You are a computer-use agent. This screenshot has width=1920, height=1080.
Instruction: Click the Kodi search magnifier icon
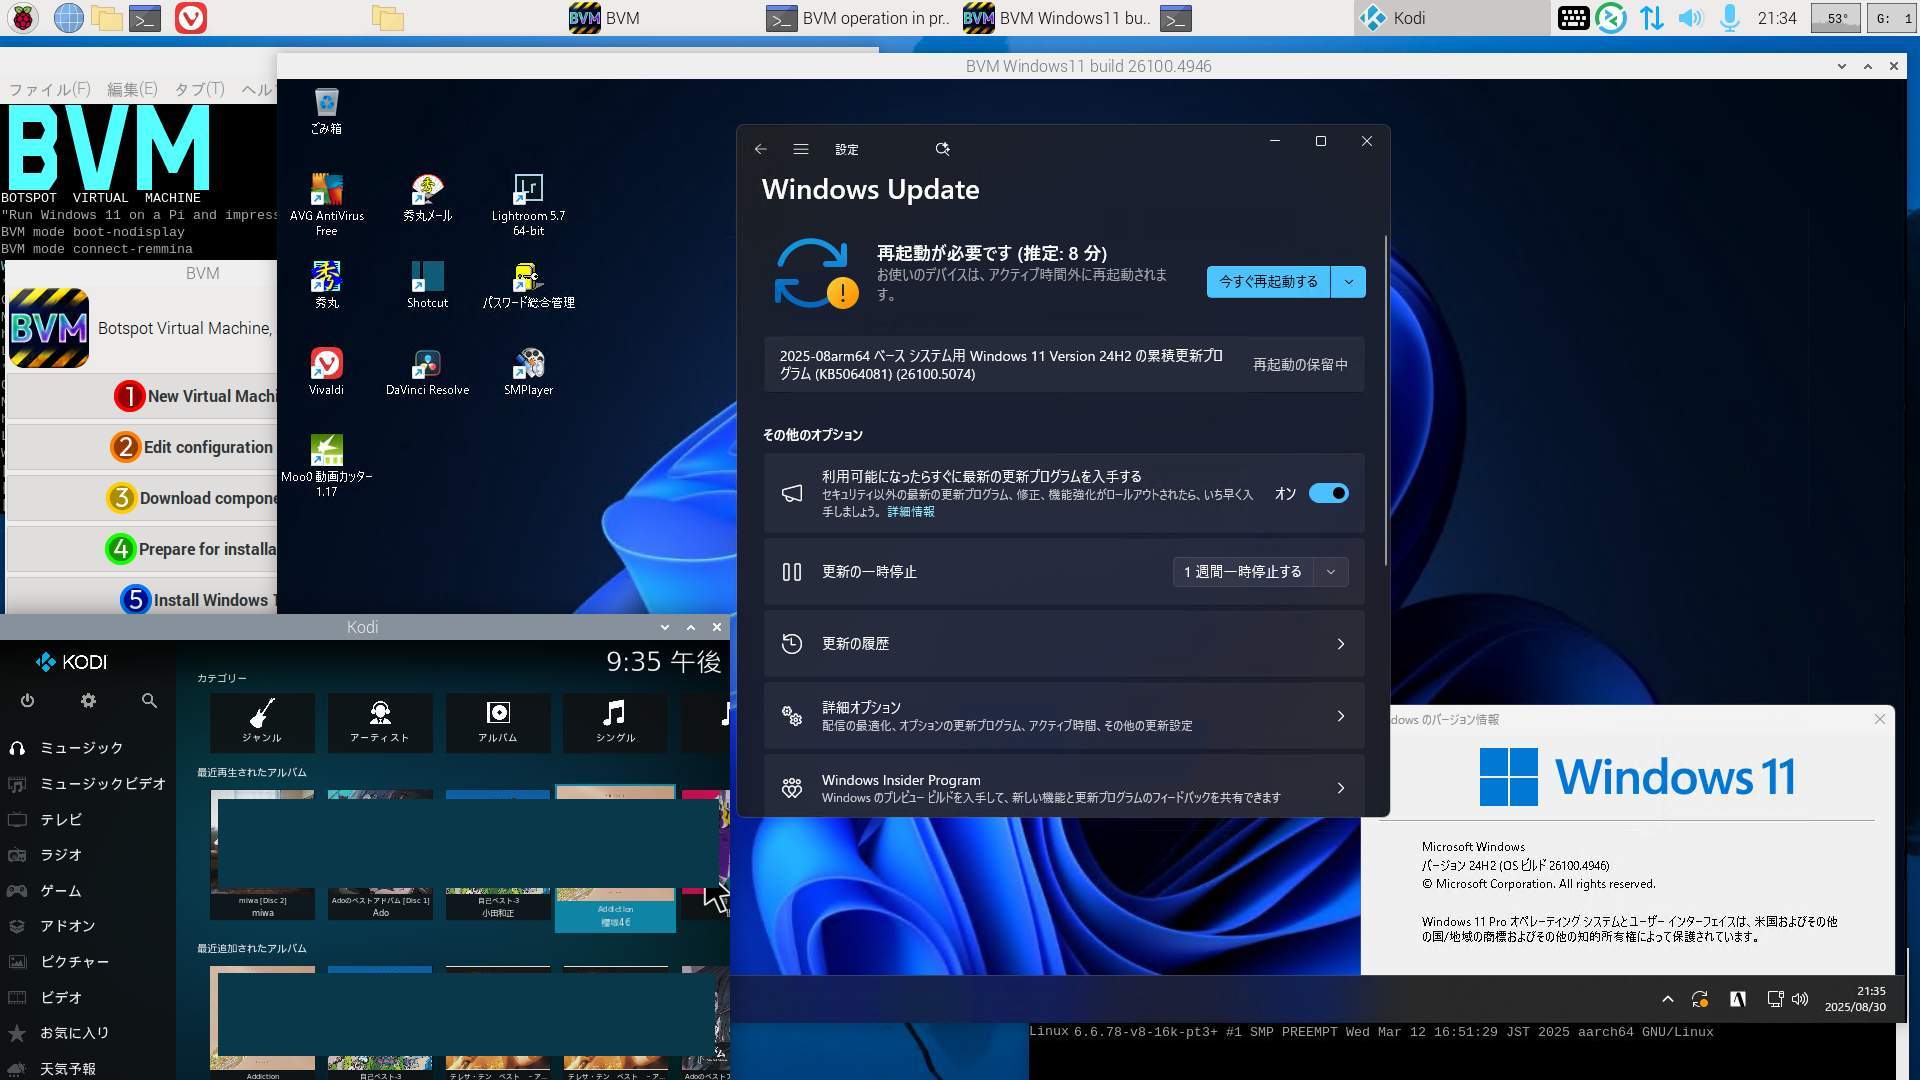pos(149,701)
